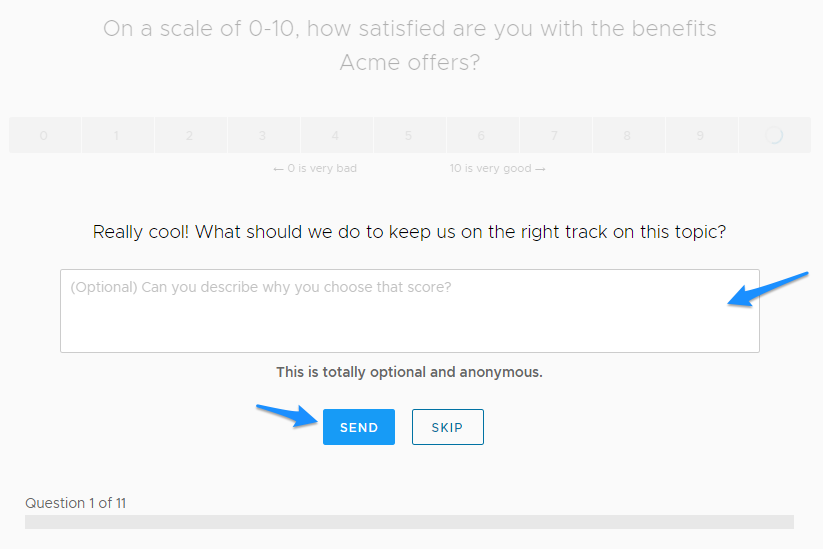
Task: Select rating 6 on the scale
Action: (x=482, y=135)
